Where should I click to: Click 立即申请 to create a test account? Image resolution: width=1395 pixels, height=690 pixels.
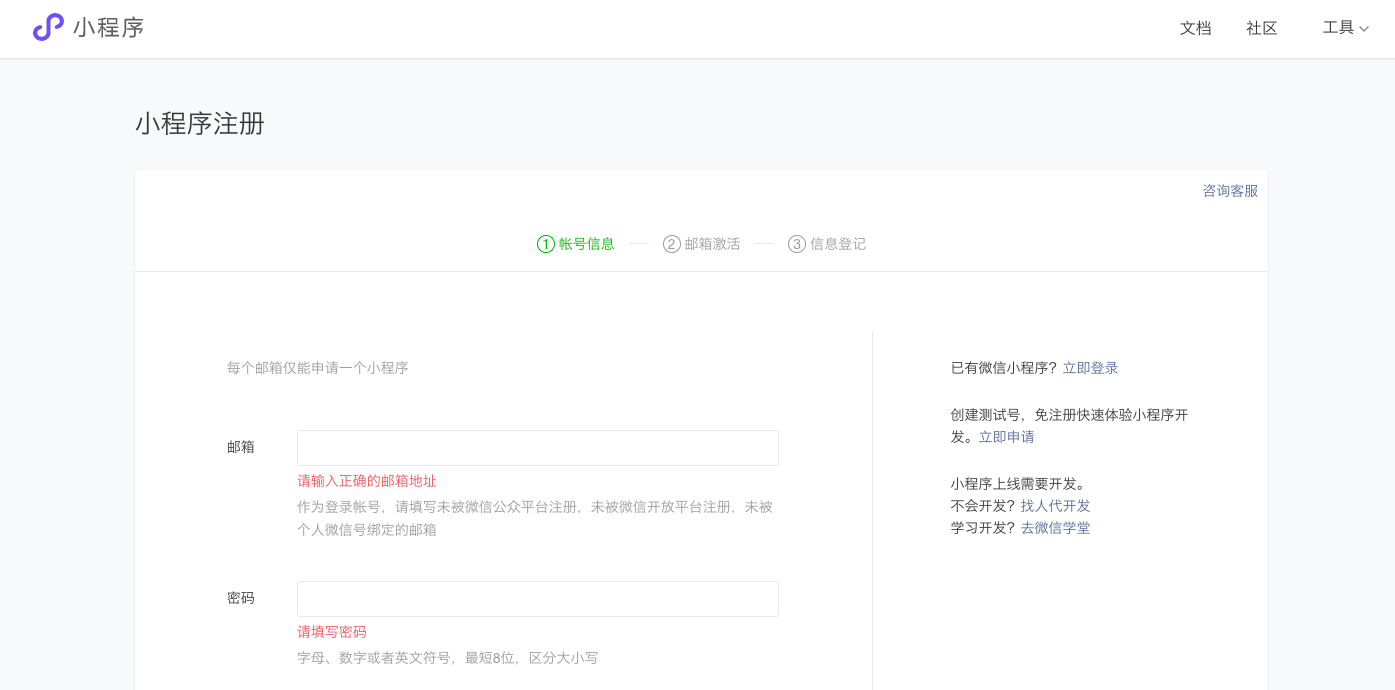tap(1006, 437)
